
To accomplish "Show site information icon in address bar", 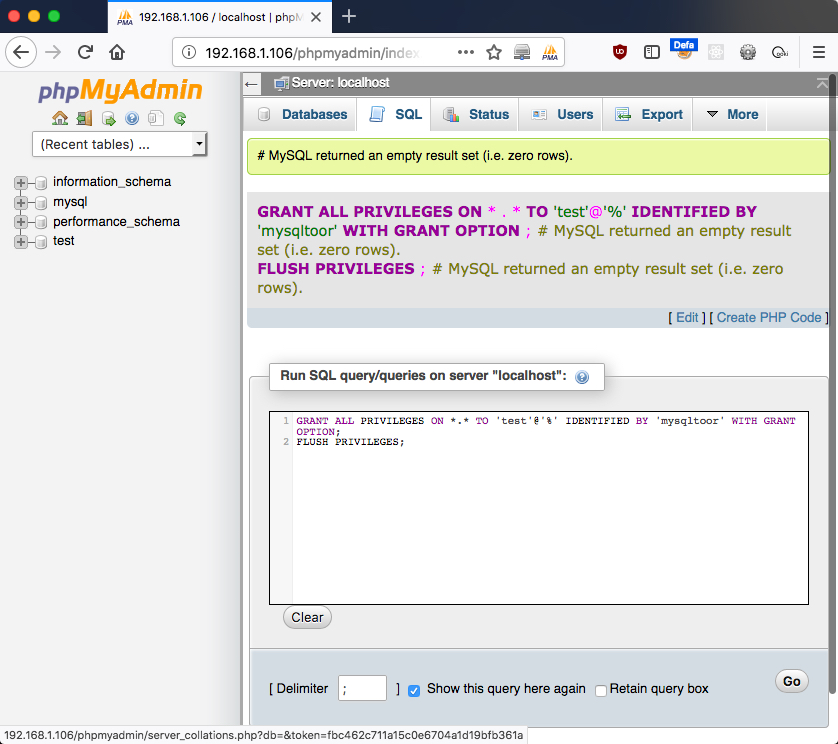I will [189, 52].
